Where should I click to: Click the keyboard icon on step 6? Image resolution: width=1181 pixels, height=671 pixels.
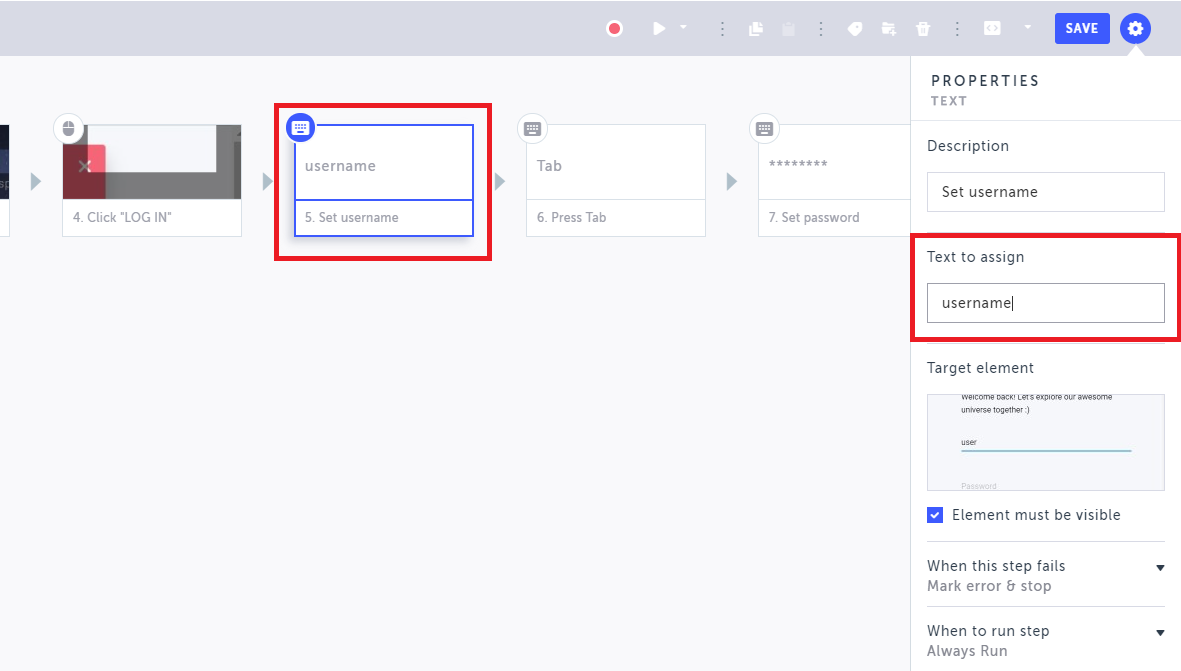533,129
